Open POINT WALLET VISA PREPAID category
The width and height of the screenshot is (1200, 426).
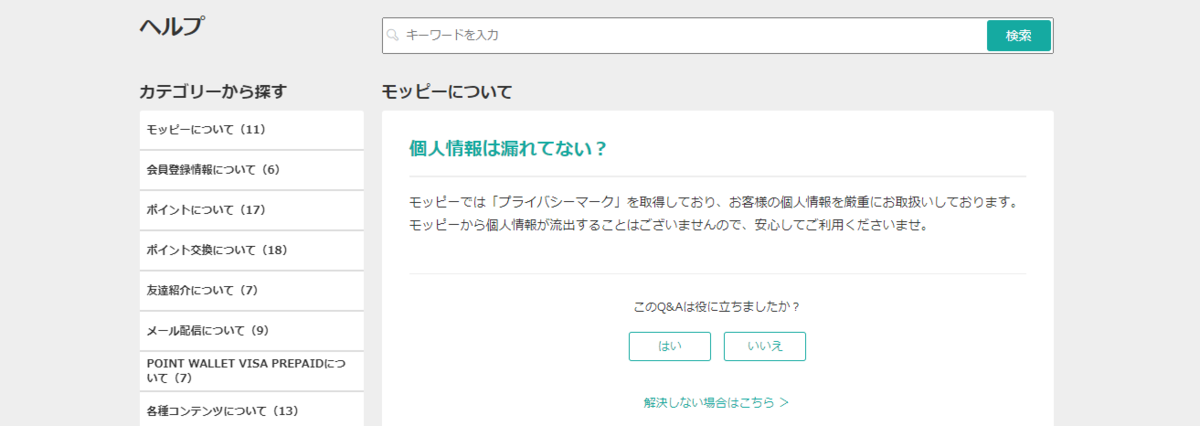click(x=252, y=370)
